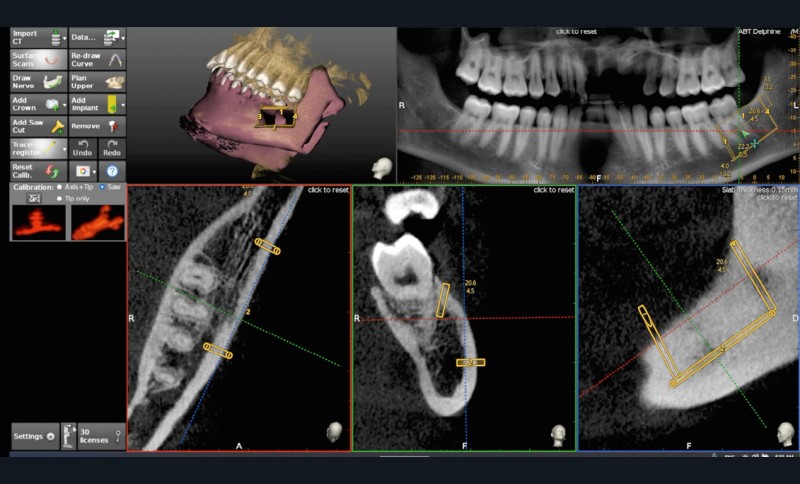Expand the Add Implant dropdown arrow
The height and width of the screenshot is (484, 800).
click(122, 104)
